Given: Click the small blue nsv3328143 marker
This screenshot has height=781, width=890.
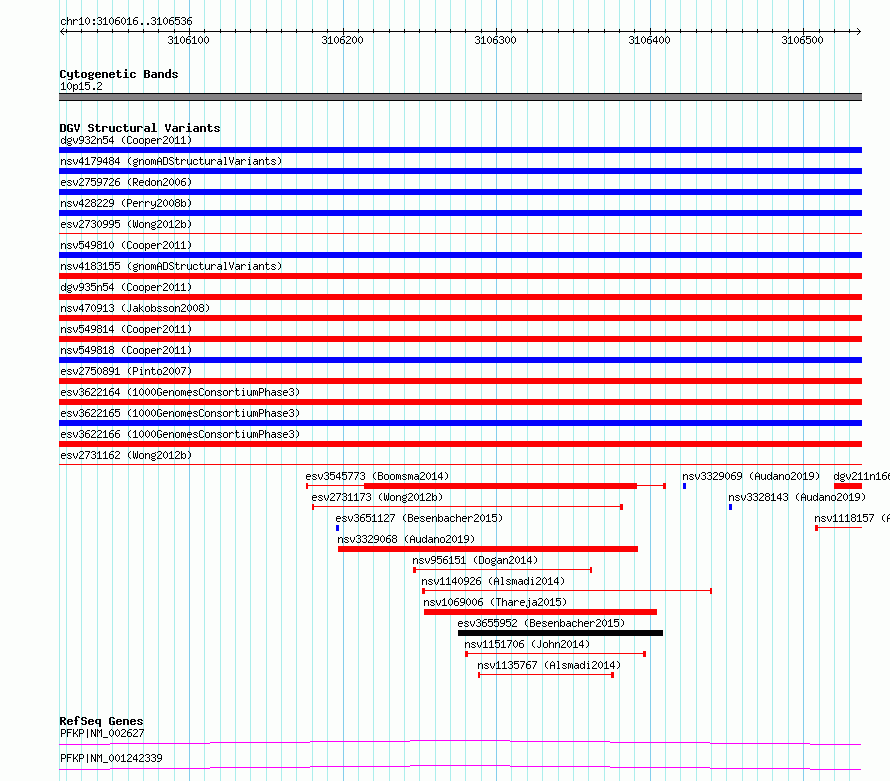Looking at the screenshot, I should 731,507.
